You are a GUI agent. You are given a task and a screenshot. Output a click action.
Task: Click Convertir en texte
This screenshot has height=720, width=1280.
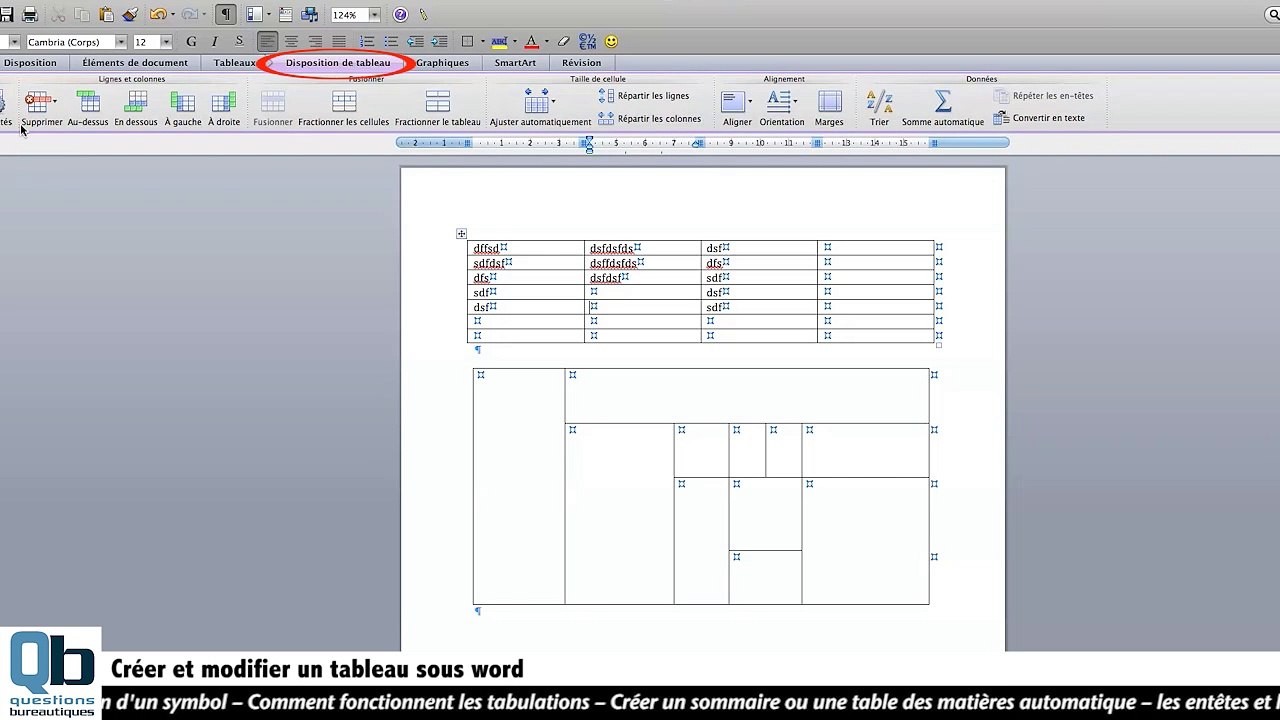pos(1039,118)
